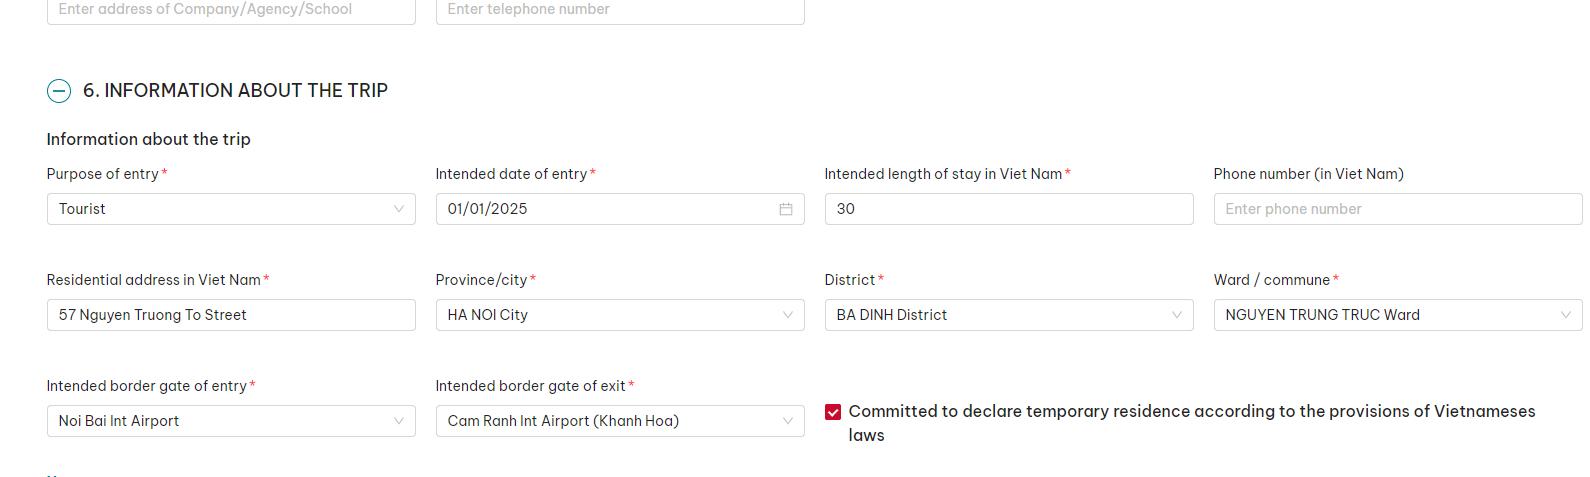Uncheck the temporary residence commitment checkbox
Screen dimensions: 1590x477
coord(833,412)
